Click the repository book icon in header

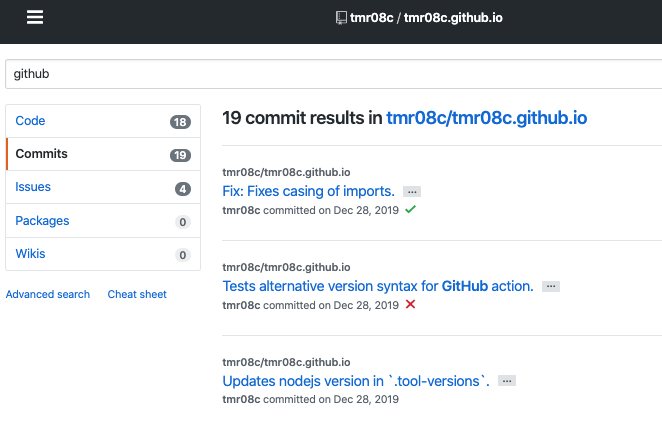point(341,18)
